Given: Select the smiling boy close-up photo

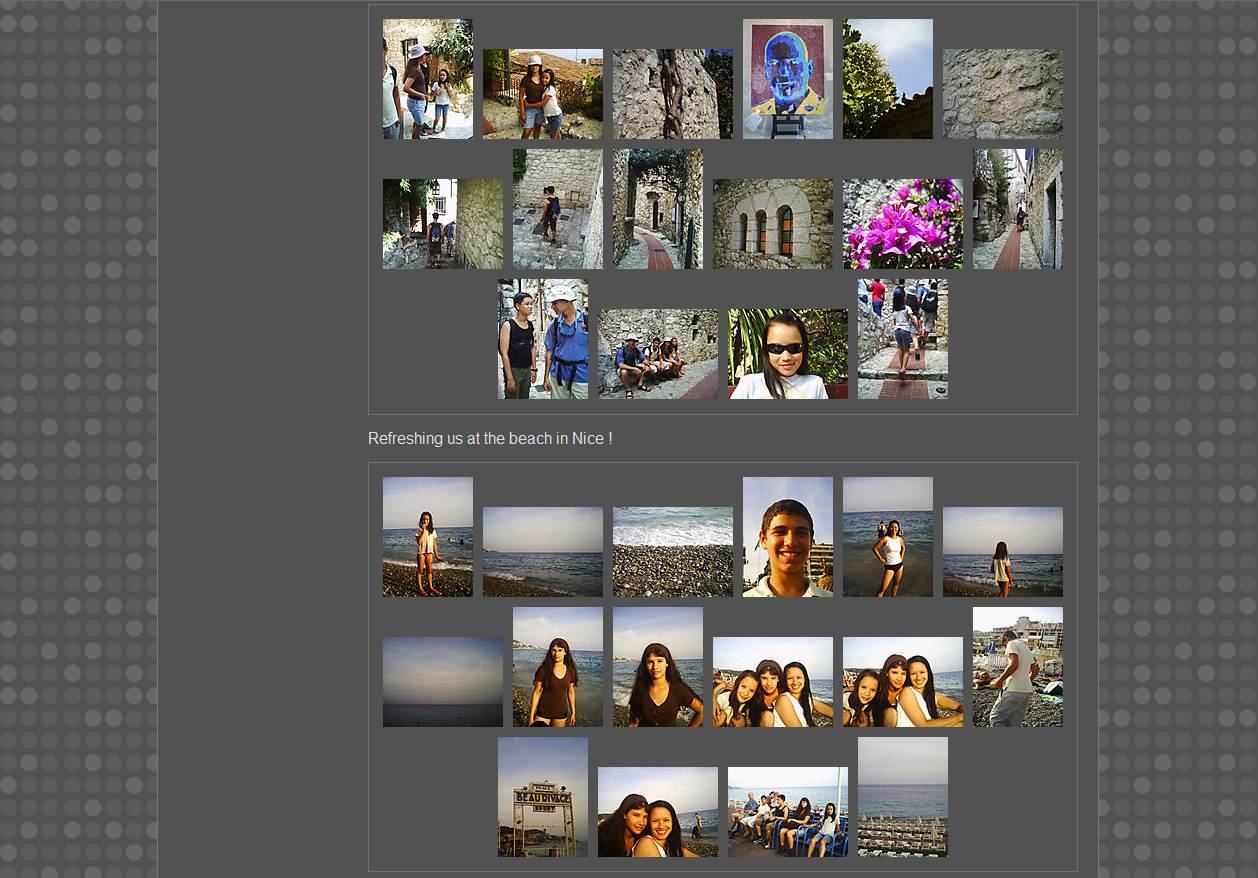Looking at the screenshot, I should [x=787, y=537].
